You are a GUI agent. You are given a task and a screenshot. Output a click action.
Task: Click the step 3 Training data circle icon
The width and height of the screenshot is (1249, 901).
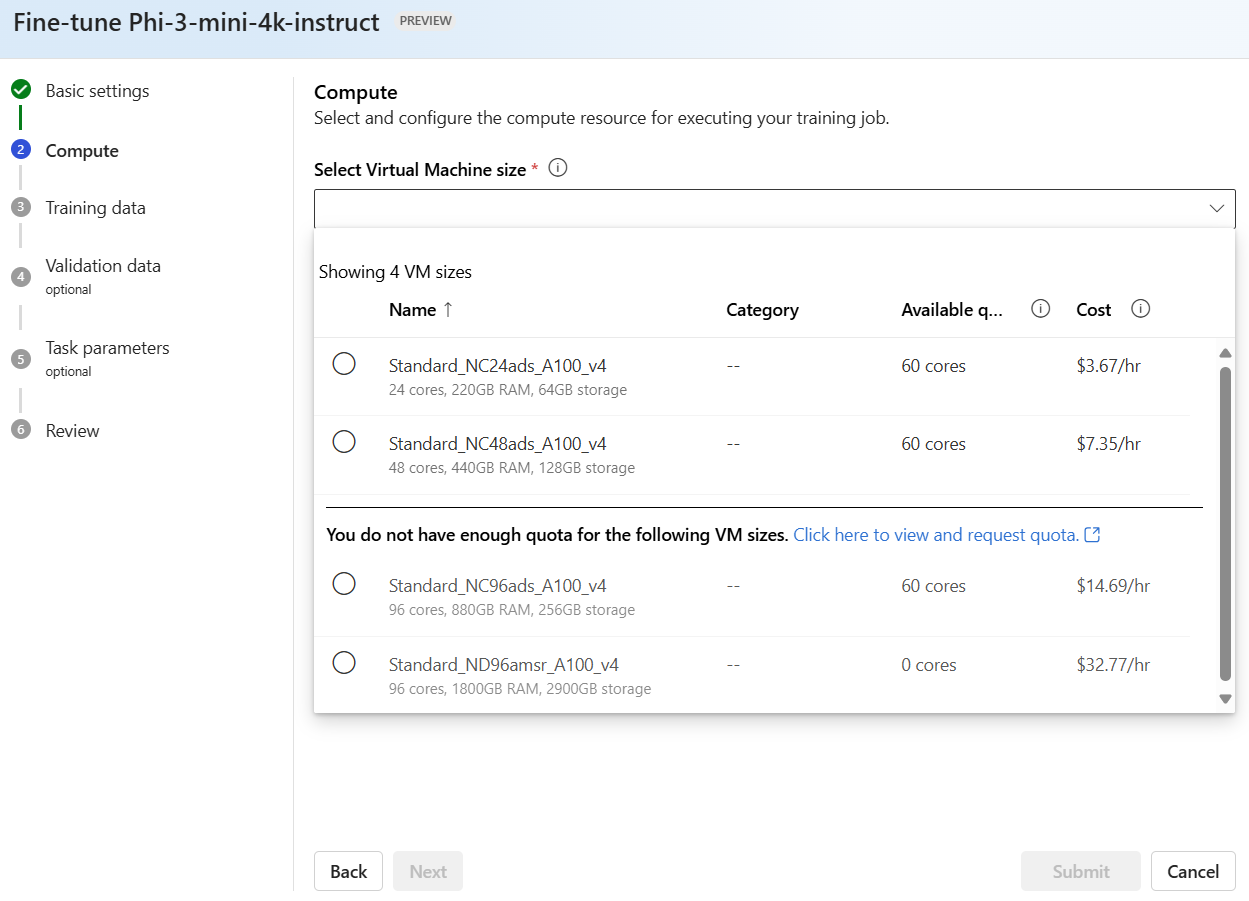21,207
